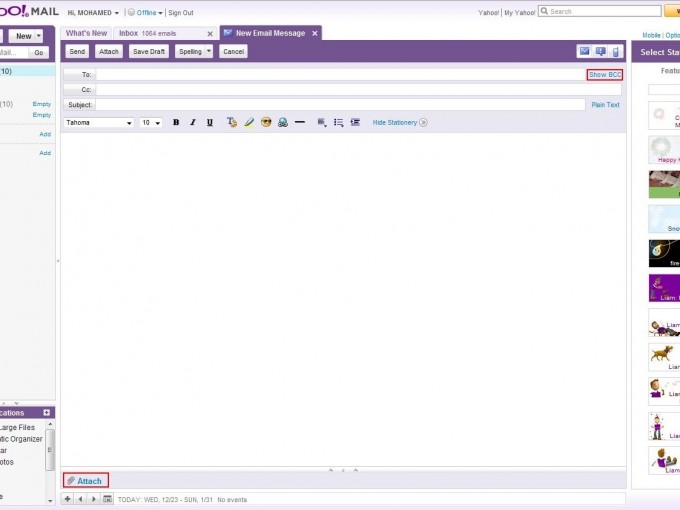Click Hide Stationery link

point(395,123)
